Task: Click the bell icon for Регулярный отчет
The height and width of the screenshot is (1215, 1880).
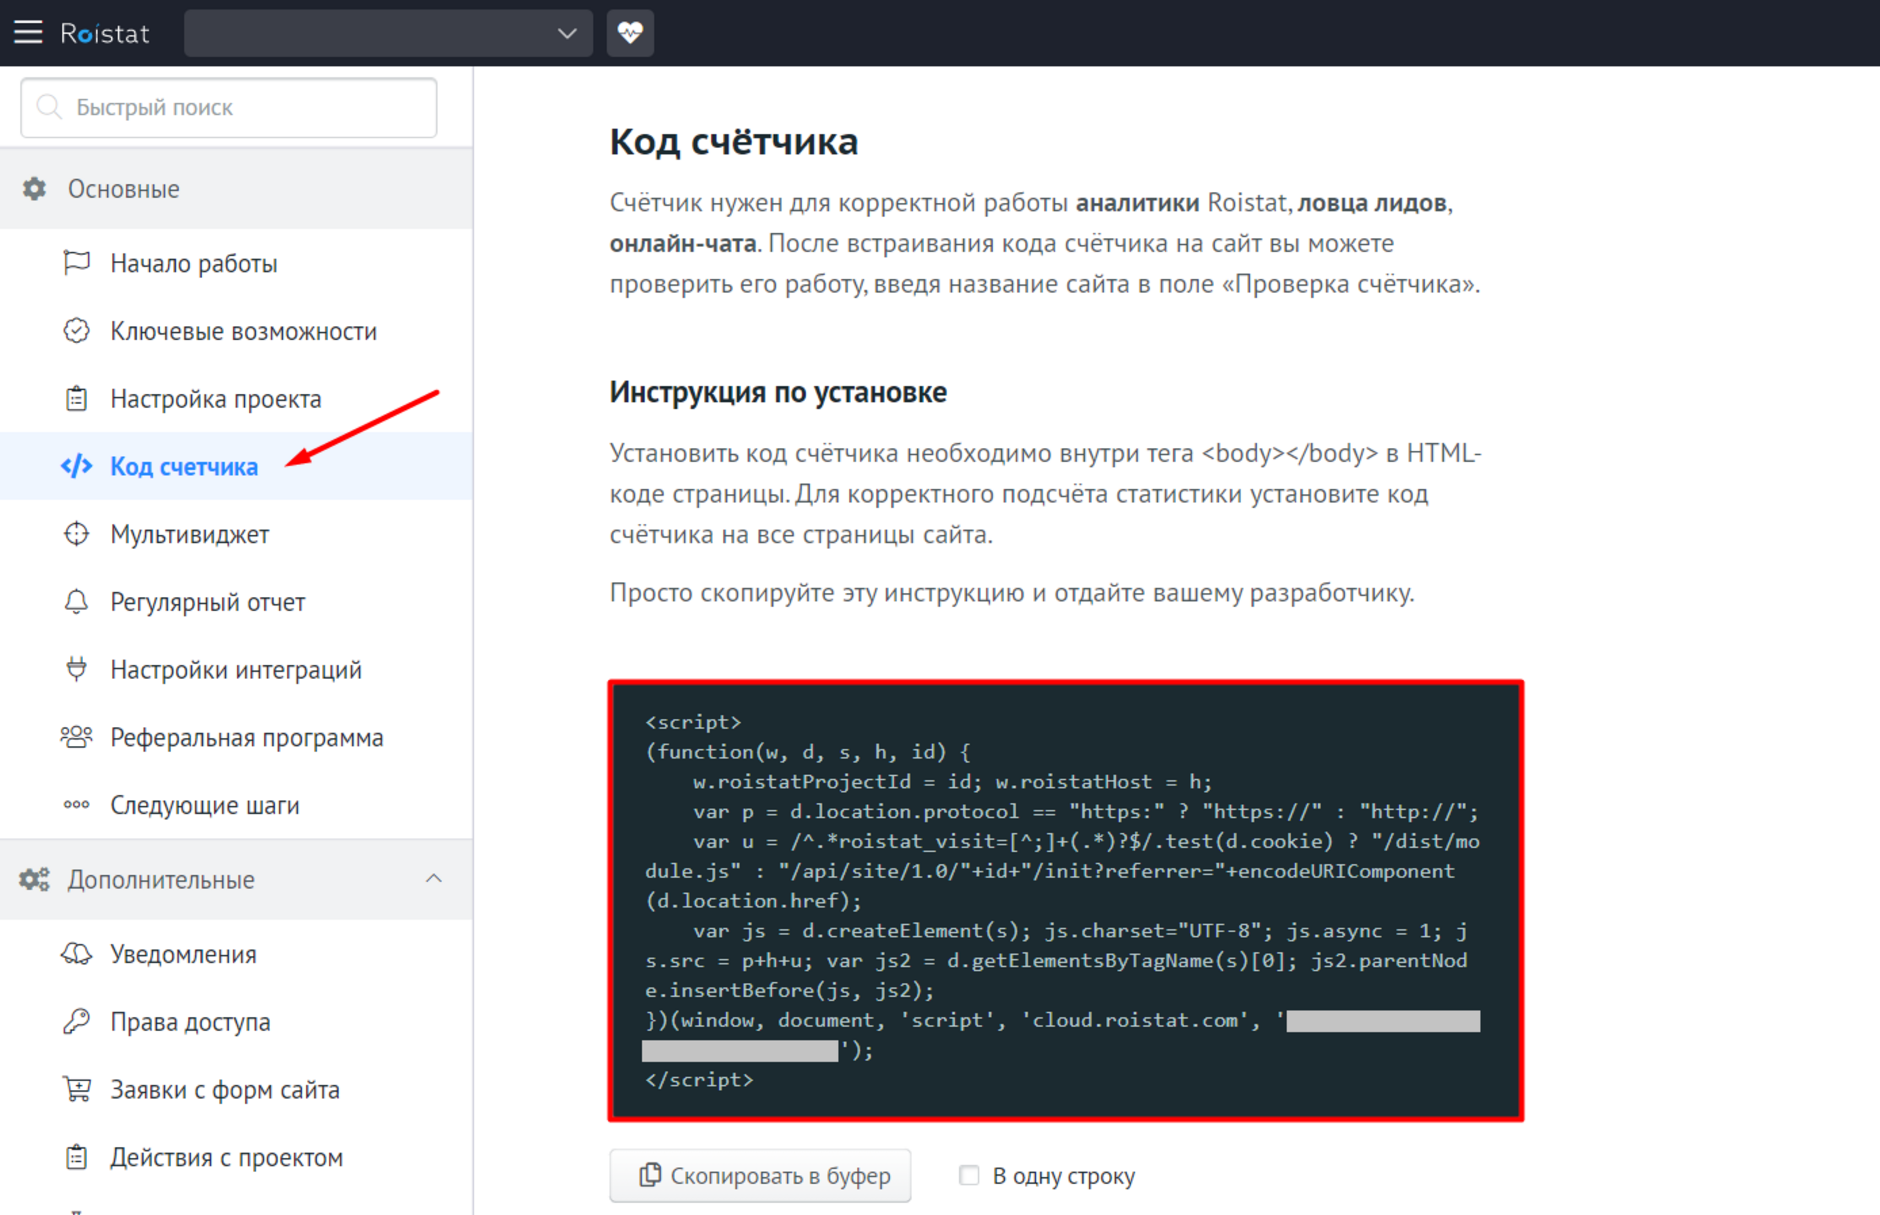Action: pyautogui.click(x=77, y=602)
